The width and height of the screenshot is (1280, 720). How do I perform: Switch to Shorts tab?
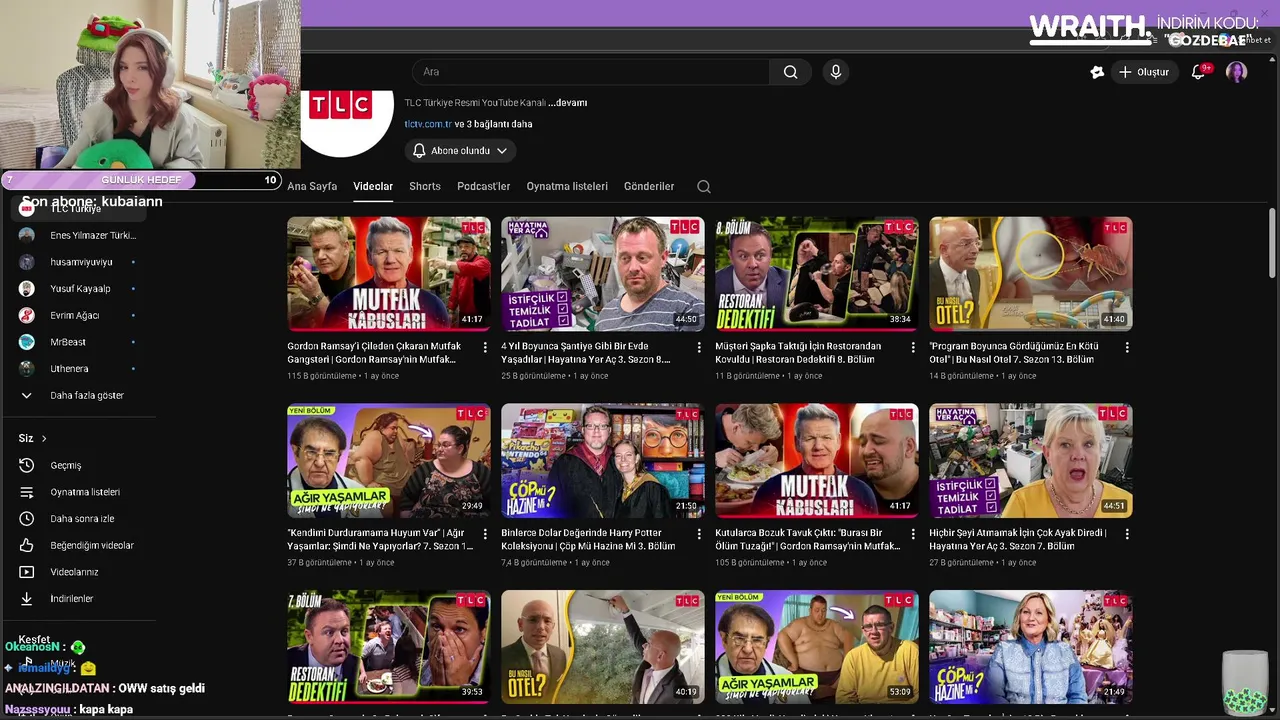tap(425, 186)
